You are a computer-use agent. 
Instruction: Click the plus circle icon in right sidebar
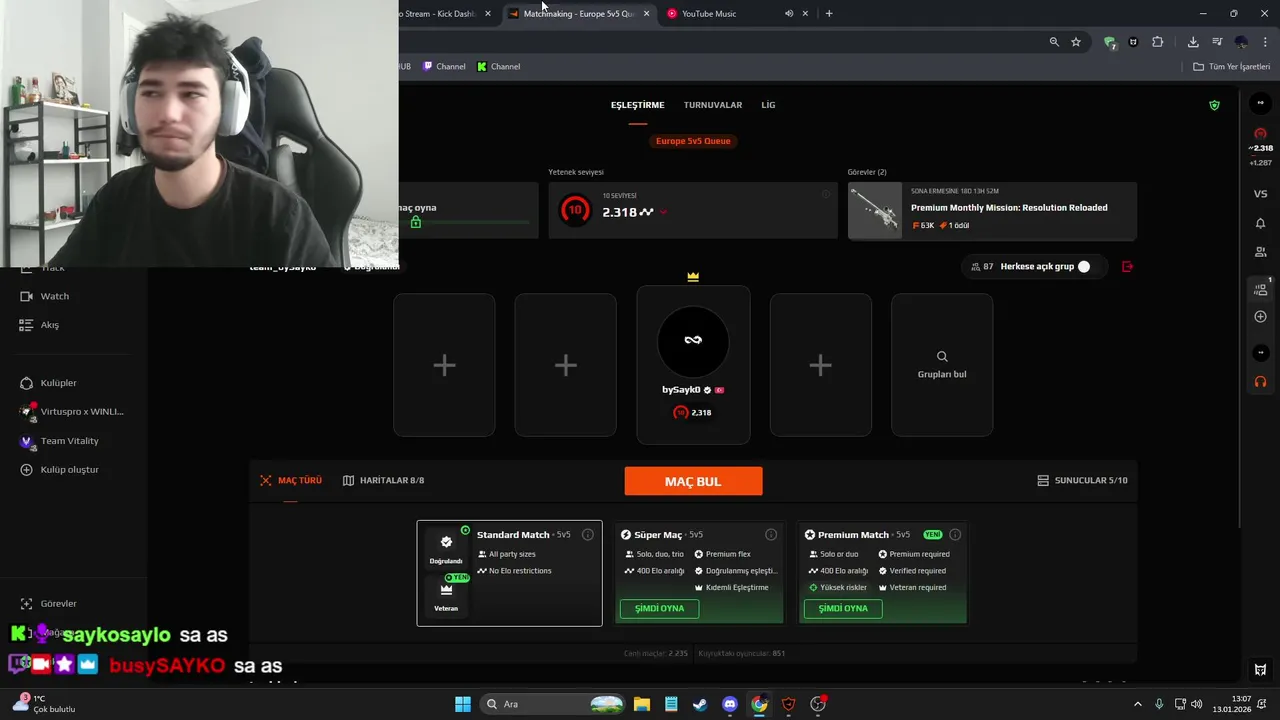[1260, 317]
